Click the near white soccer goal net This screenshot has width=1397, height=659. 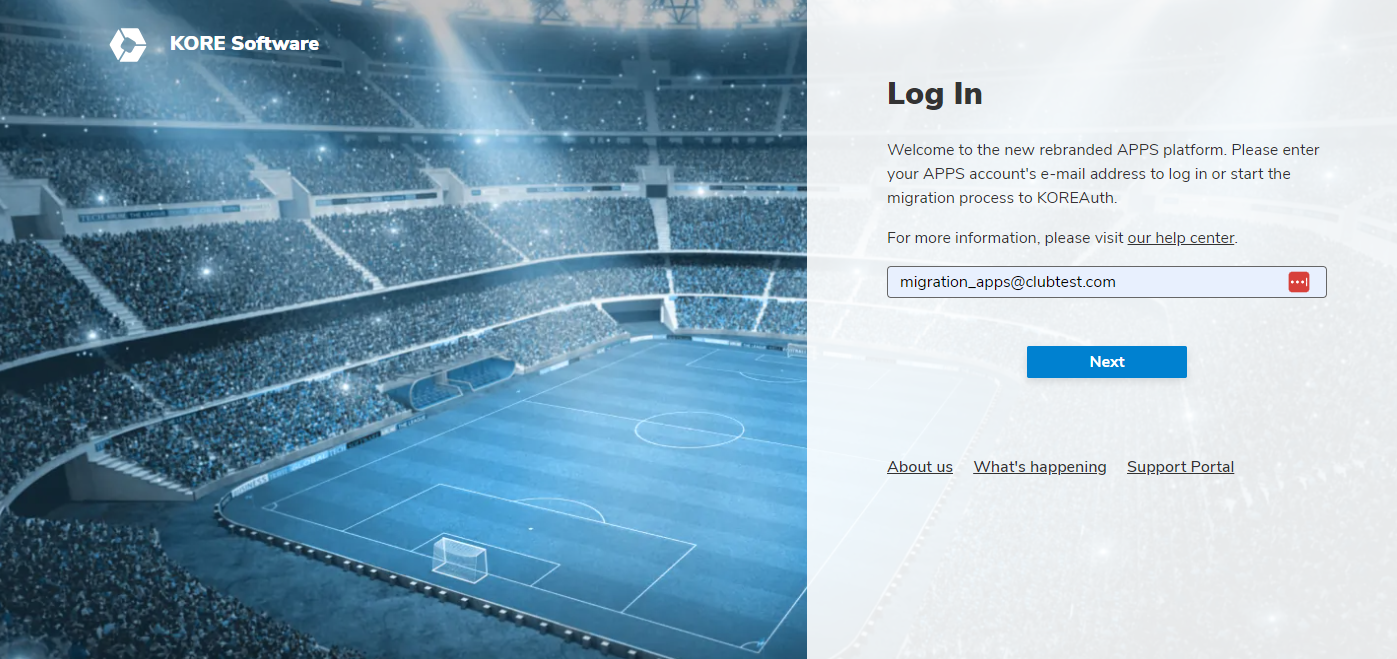[460, 558]
